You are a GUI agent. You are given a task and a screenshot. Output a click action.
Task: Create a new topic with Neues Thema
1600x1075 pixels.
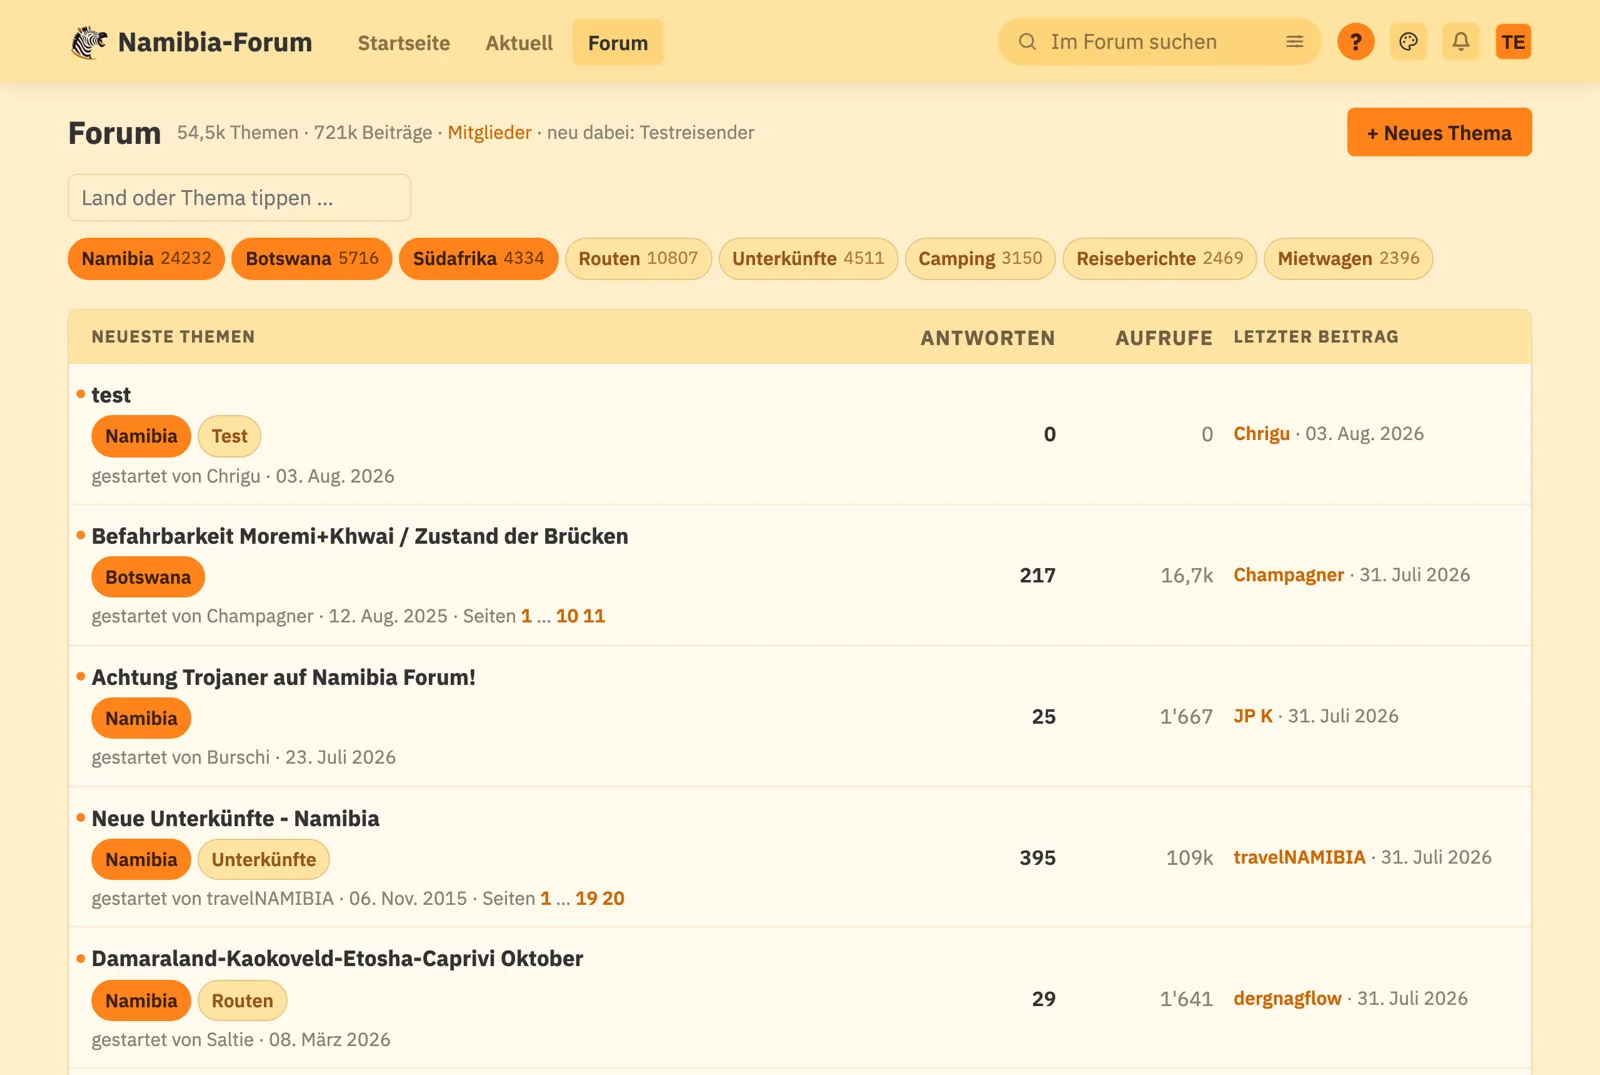1439,132
